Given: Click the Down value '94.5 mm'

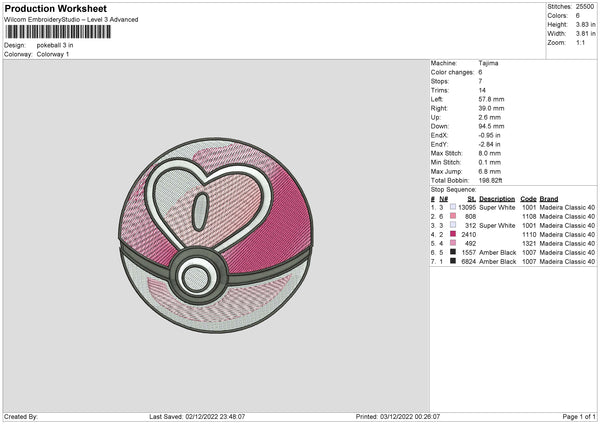Looking at the screenshot, I should [491, 126].
